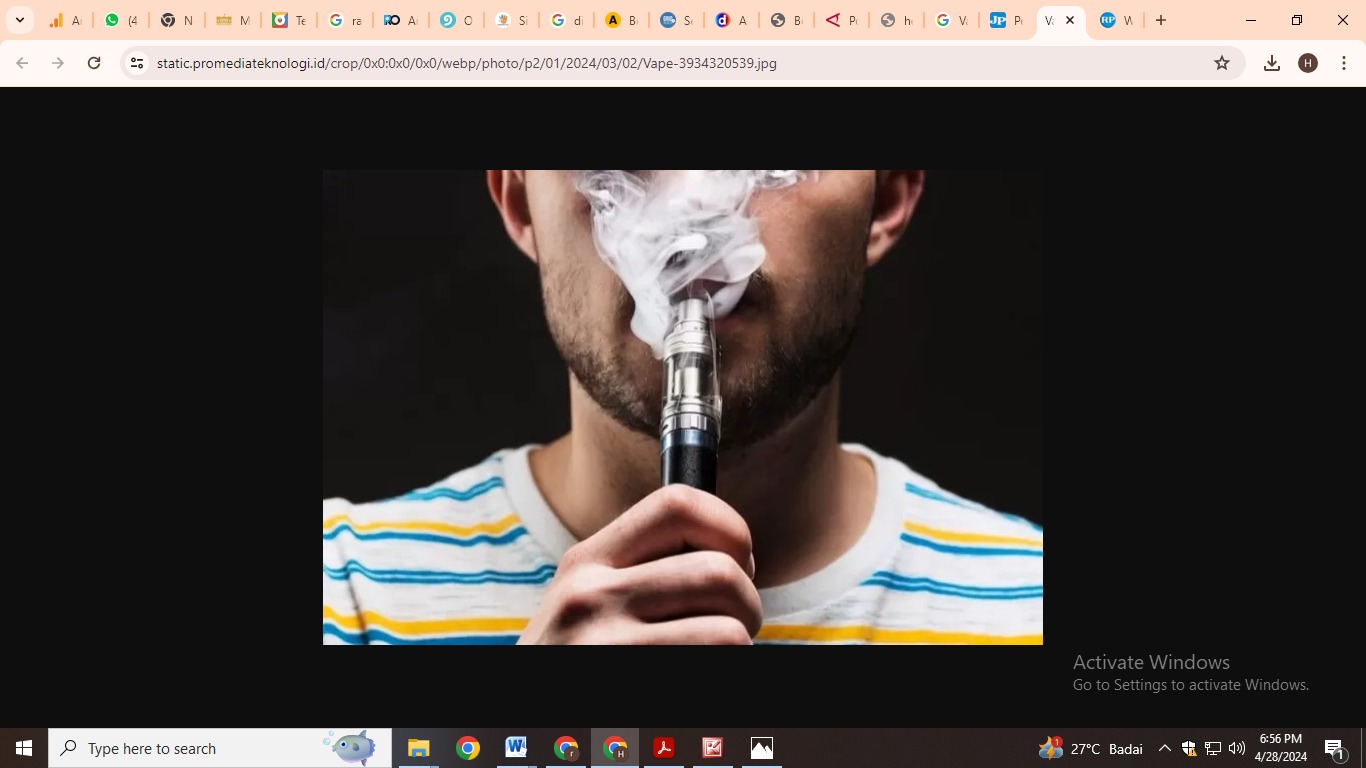Open first Google Chrome taskbar icon
Image resolution: width=1366 pixels, height=768 pixels.
tap(468, 748)
